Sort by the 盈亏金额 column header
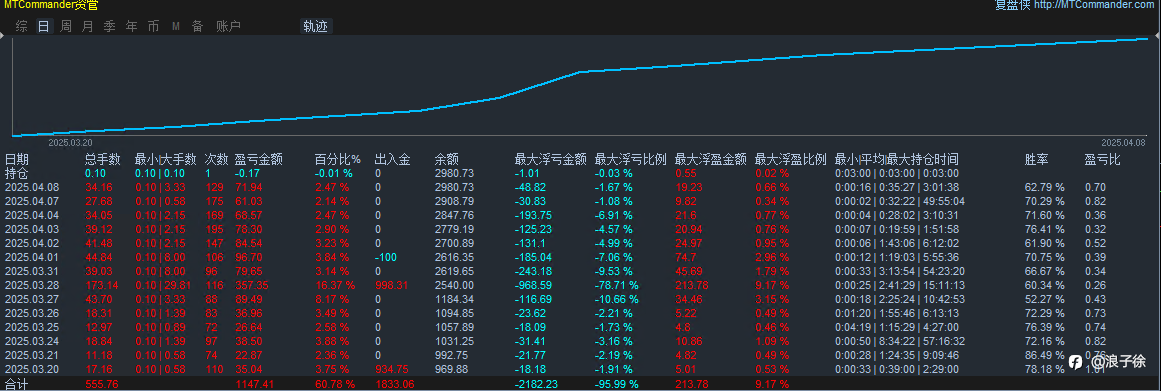Screen dimensions: 1161x391 click(x=258, y=159)
